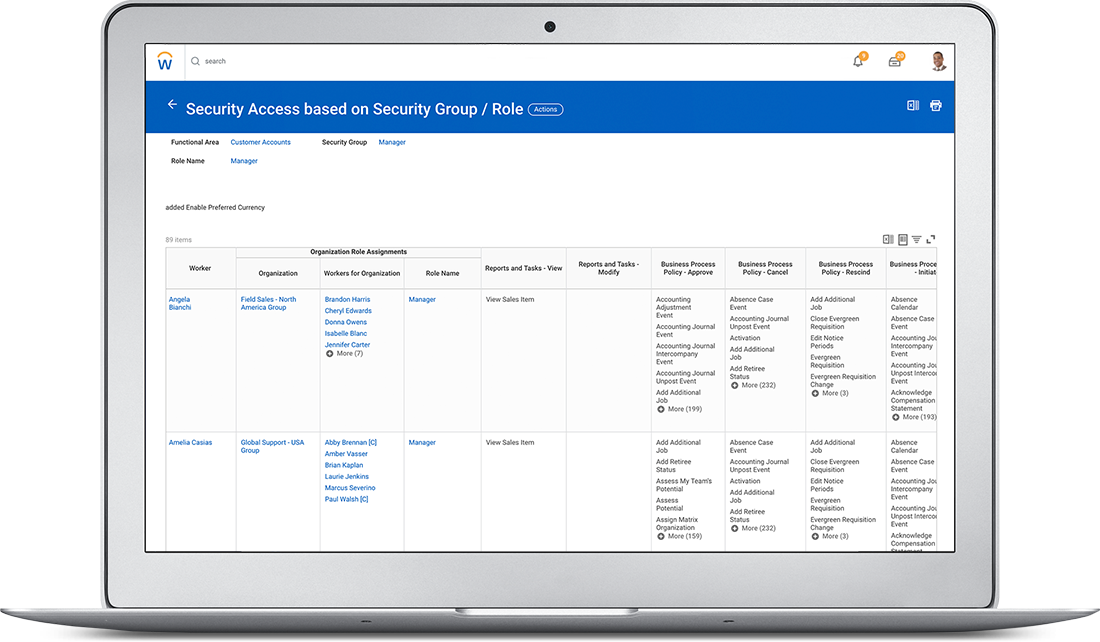Image resolution: width=1100 pixels, height=642 pixels.
Task: Open worker Amelia Casias
Action: [x=190, y=443]
